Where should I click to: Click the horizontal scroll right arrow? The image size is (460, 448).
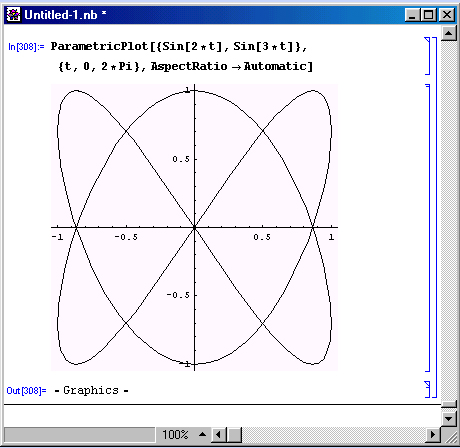coord(433,434)
